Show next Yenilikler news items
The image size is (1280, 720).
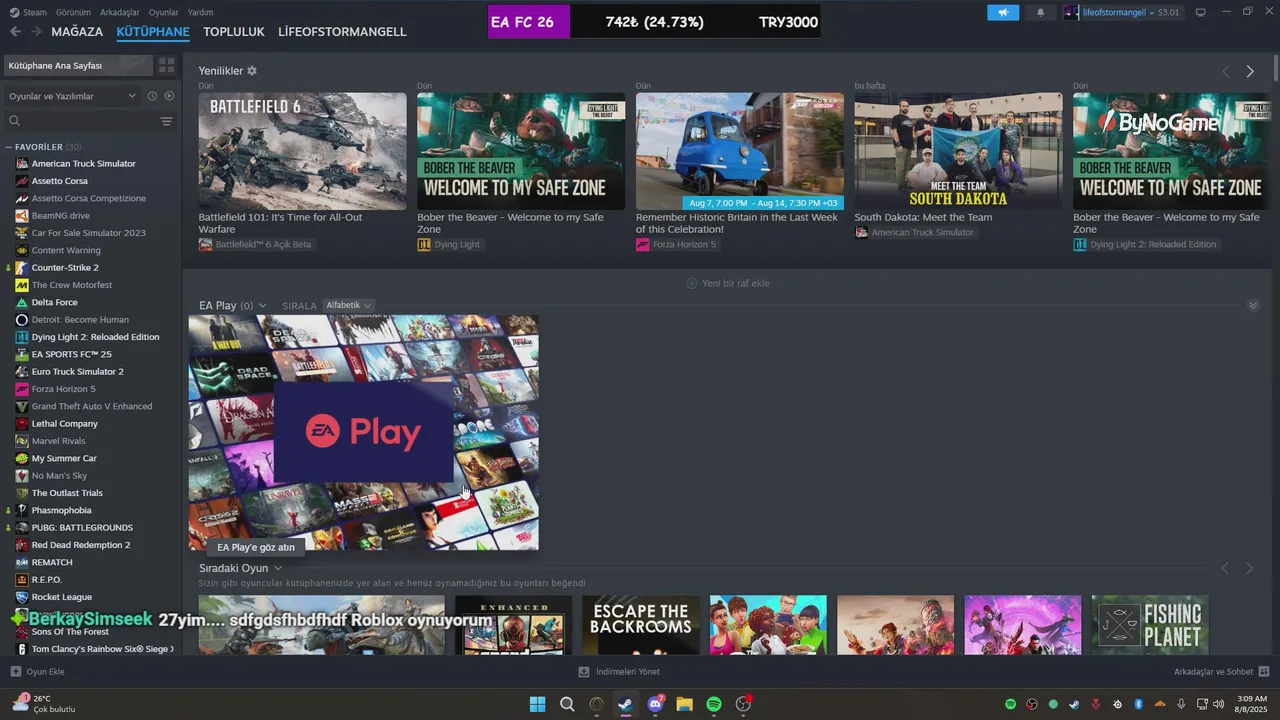tap(1250, 71)
